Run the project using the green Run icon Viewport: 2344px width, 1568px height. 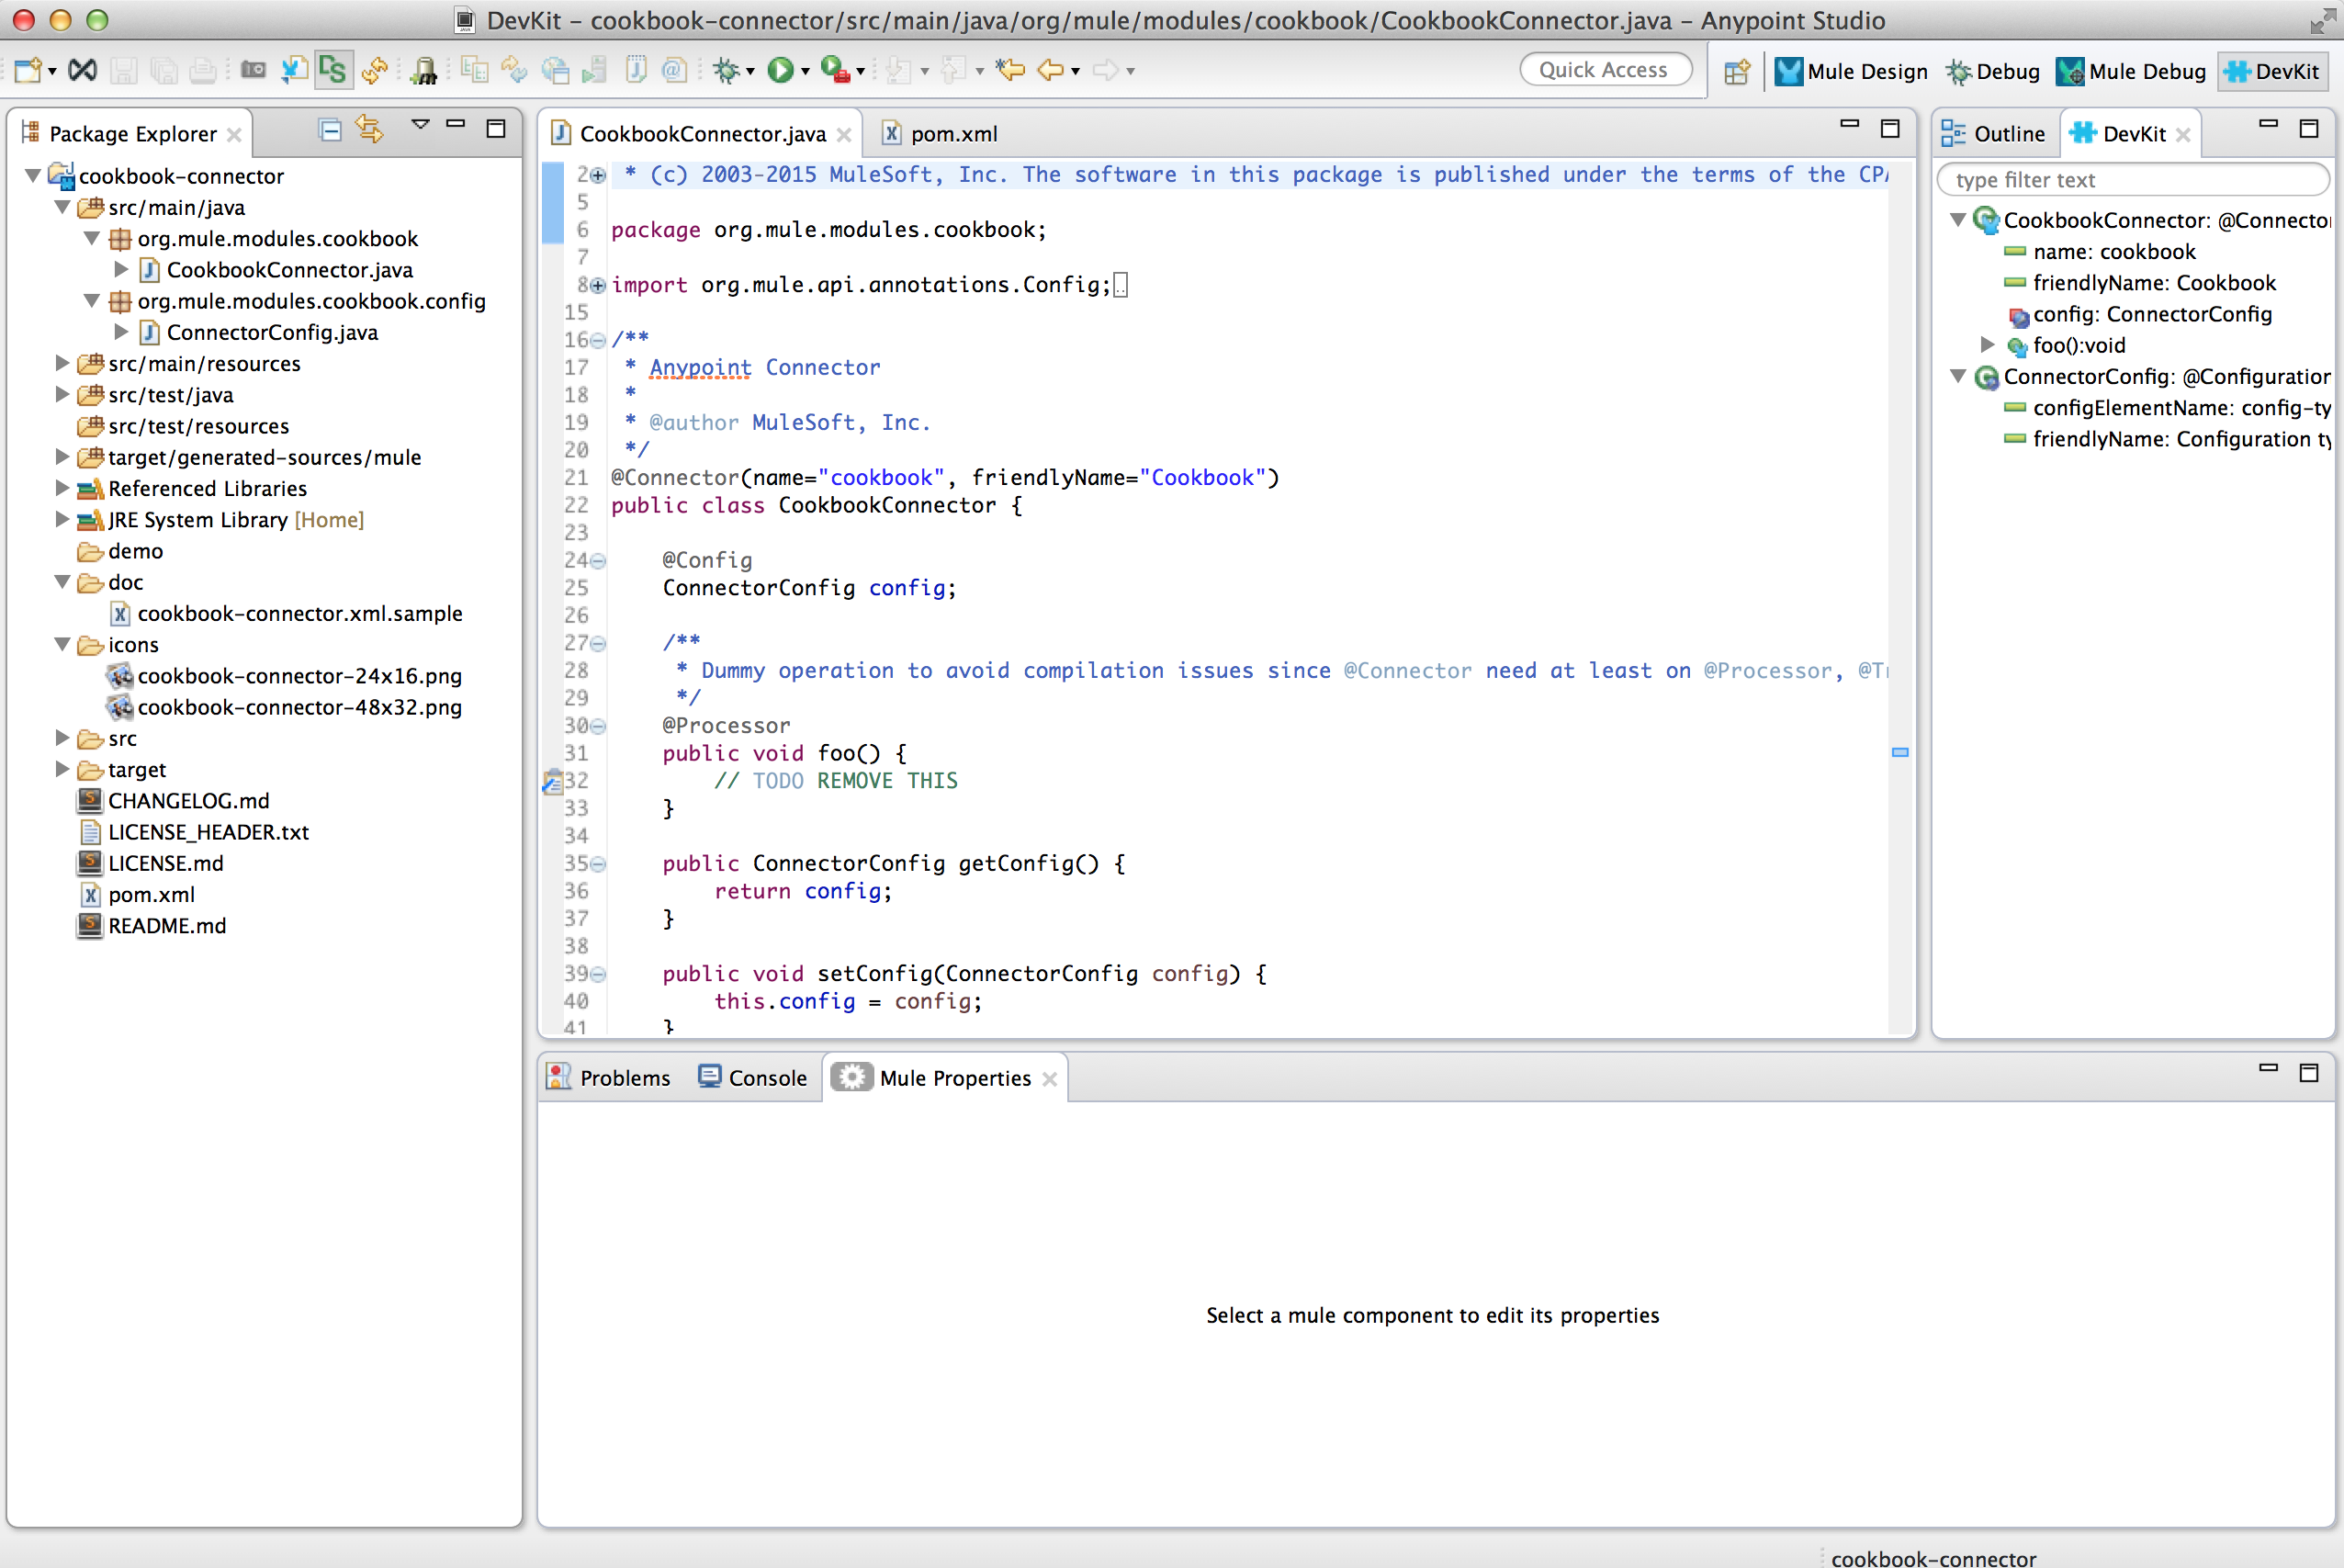[780, 70]
